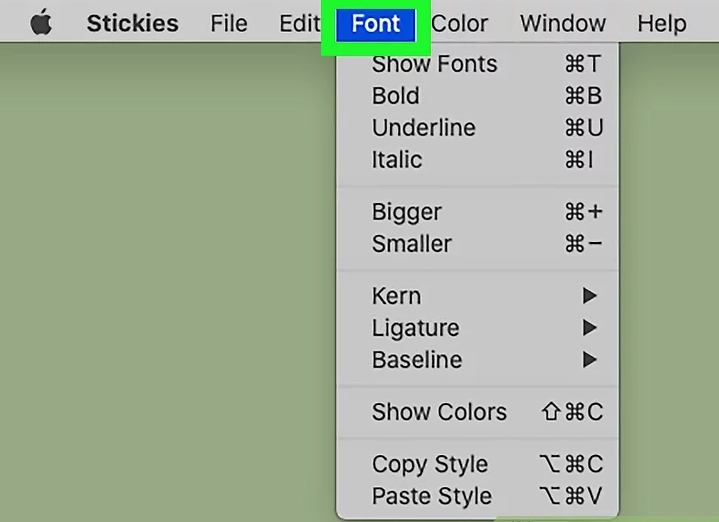This screenshot has height=522, width=719.
Task: Select the Copy Style menu item
Action: (x=430, y=464)
